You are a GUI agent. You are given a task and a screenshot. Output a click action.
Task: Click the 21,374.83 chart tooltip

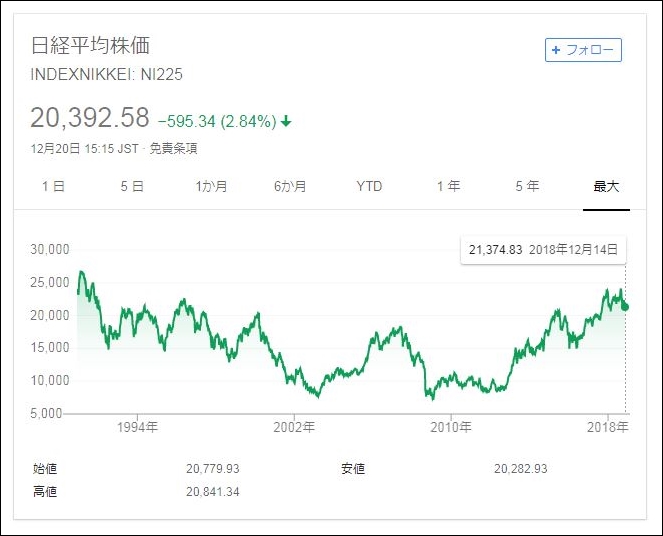tap(543, 249)
